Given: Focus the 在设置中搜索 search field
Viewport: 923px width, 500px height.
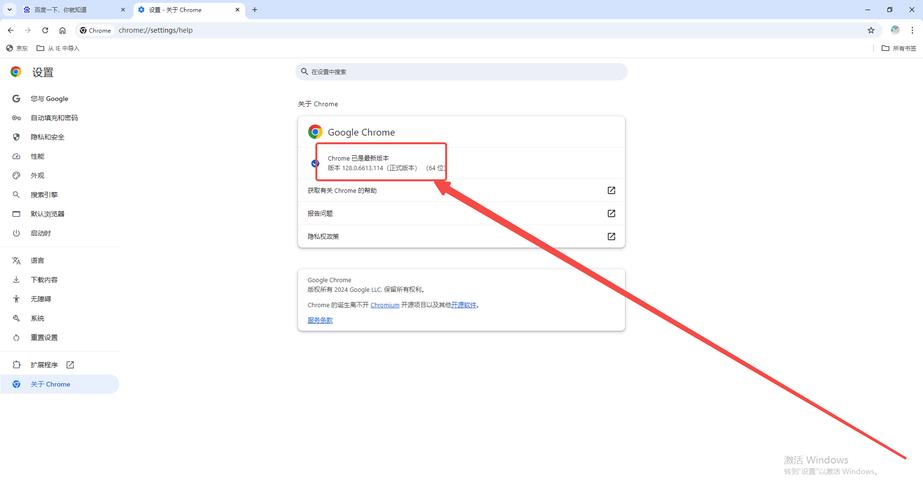Looking at the screenshot, I should tap(462, 72).
